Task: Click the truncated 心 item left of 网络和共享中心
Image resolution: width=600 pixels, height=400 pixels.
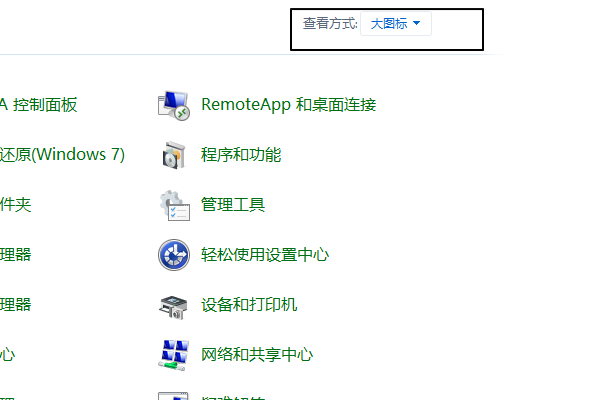Action: (x=8, y=354)
